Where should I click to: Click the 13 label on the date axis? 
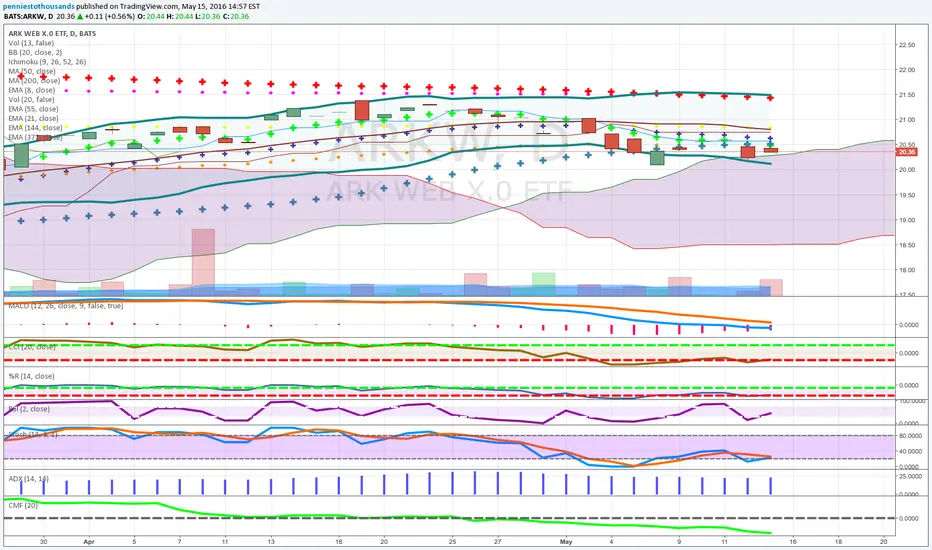[x=270, y=542]
